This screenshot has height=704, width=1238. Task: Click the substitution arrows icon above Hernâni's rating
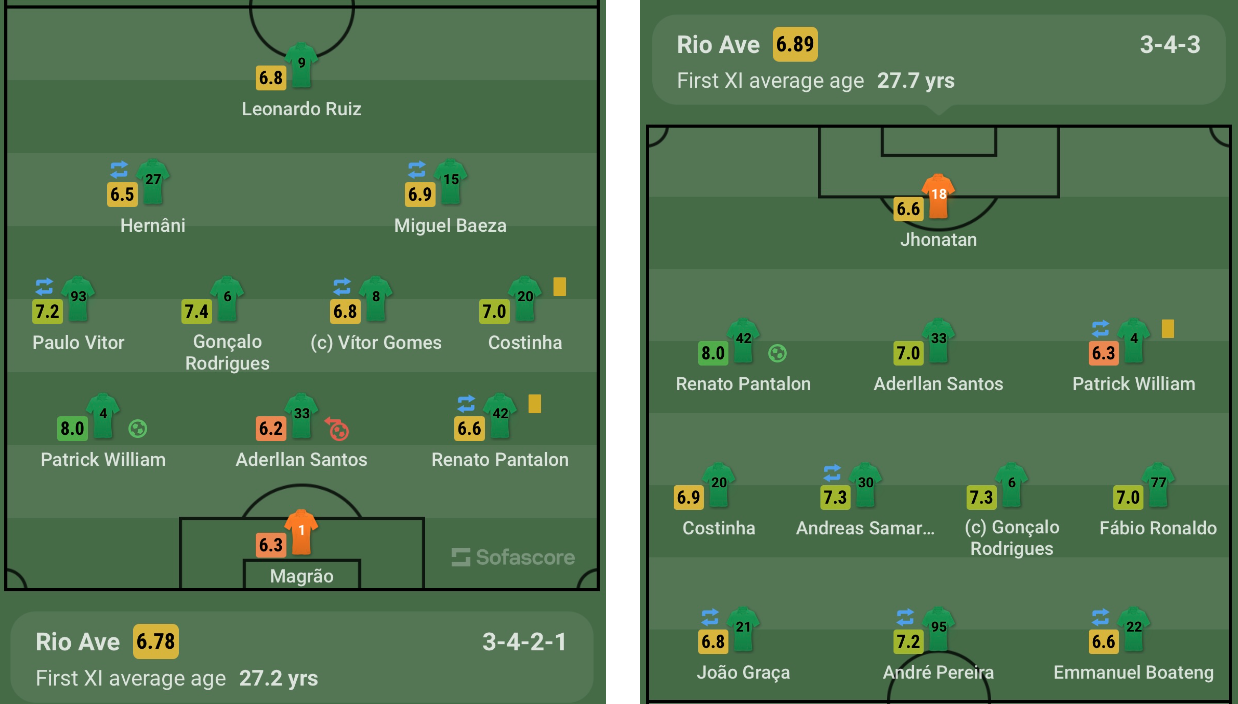(119, 169)
